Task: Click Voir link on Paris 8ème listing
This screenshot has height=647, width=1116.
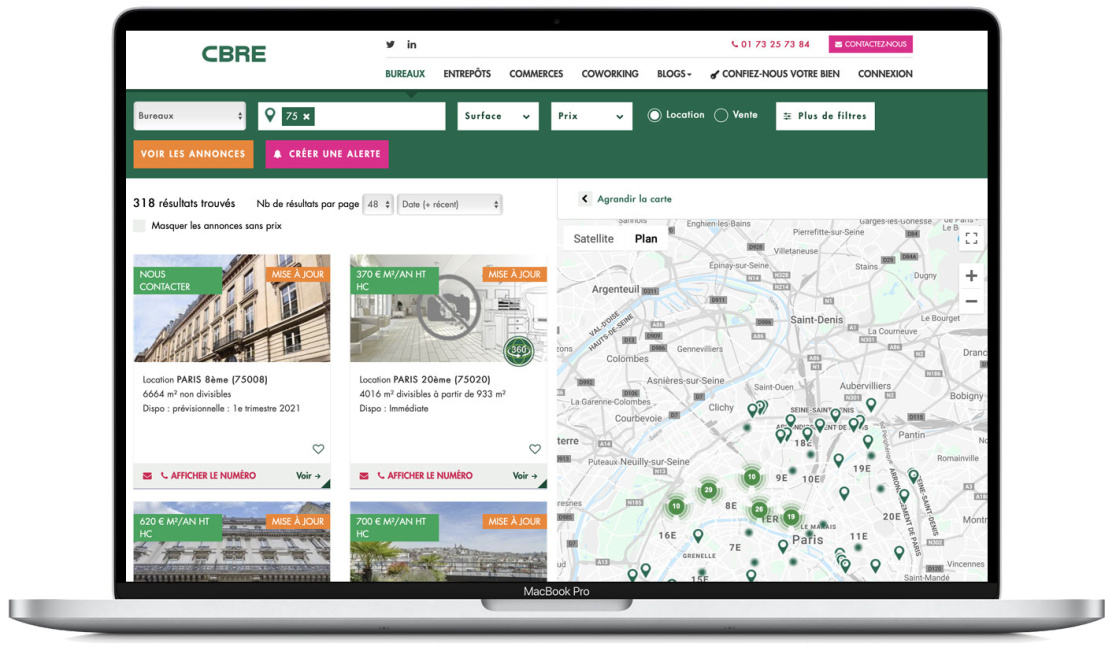Action: pyautogui.click(x=308, y=475)
